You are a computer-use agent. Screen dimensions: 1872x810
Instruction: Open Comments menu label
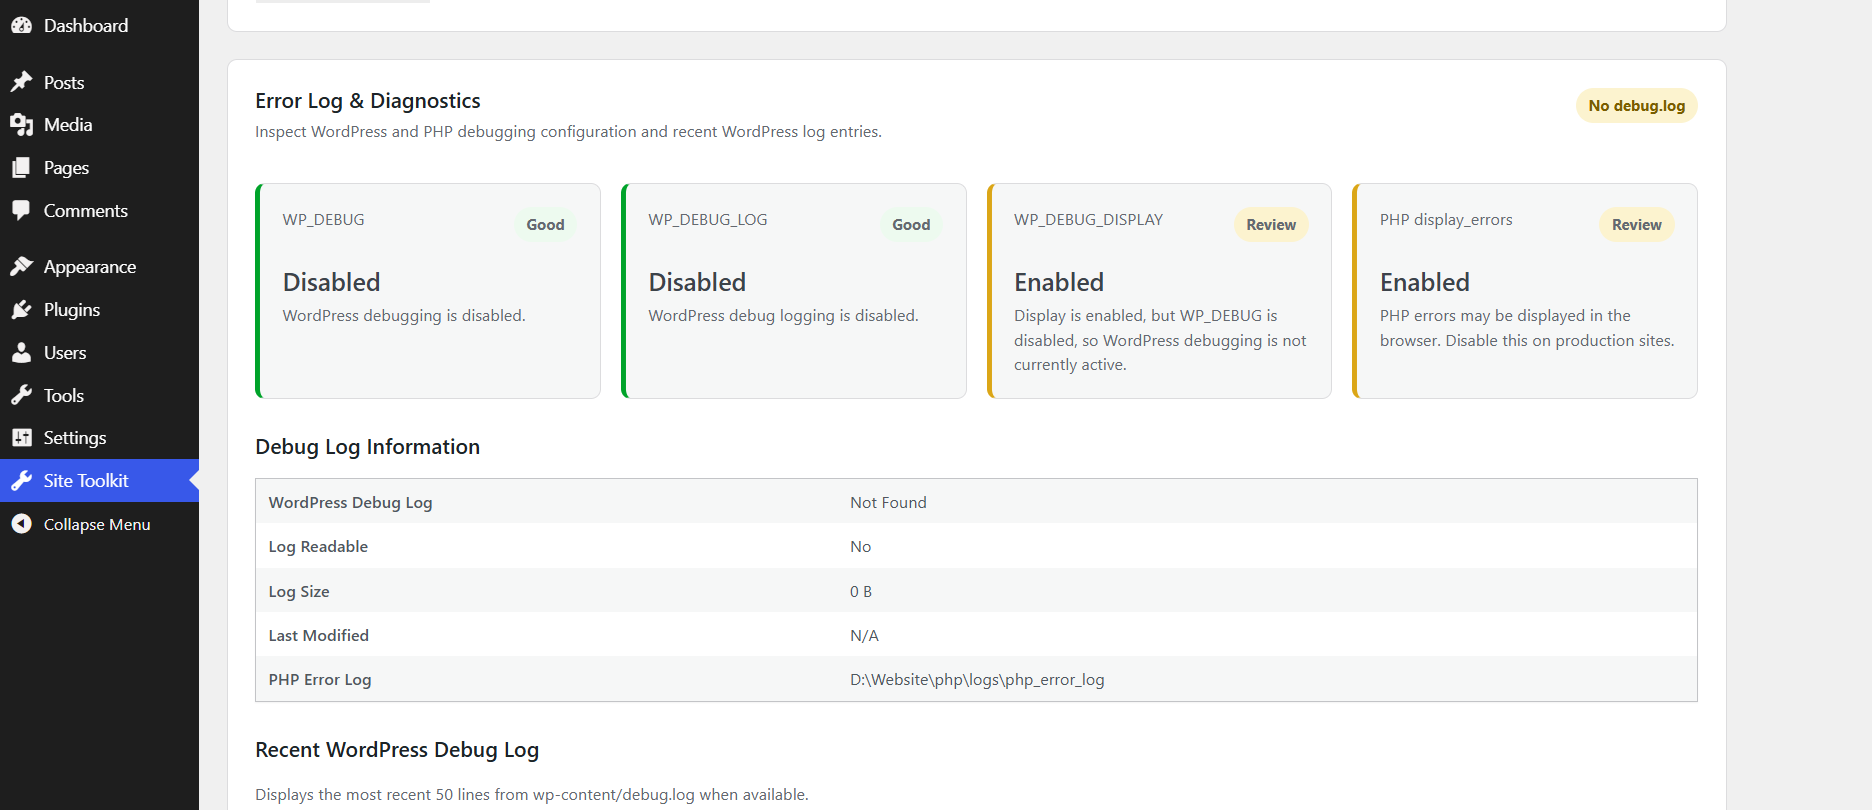pyautogui.click(x=86, y=211)
